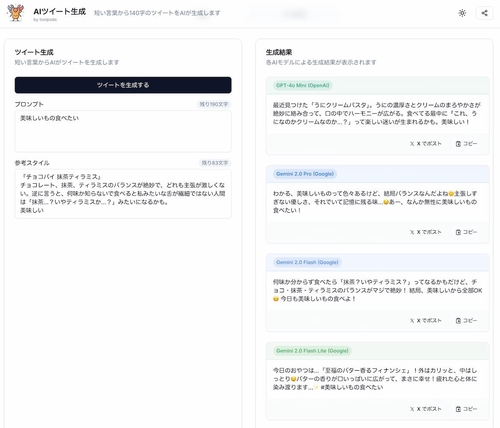
Task: Click the 生成結果 heading
Action: pos(279,52)
